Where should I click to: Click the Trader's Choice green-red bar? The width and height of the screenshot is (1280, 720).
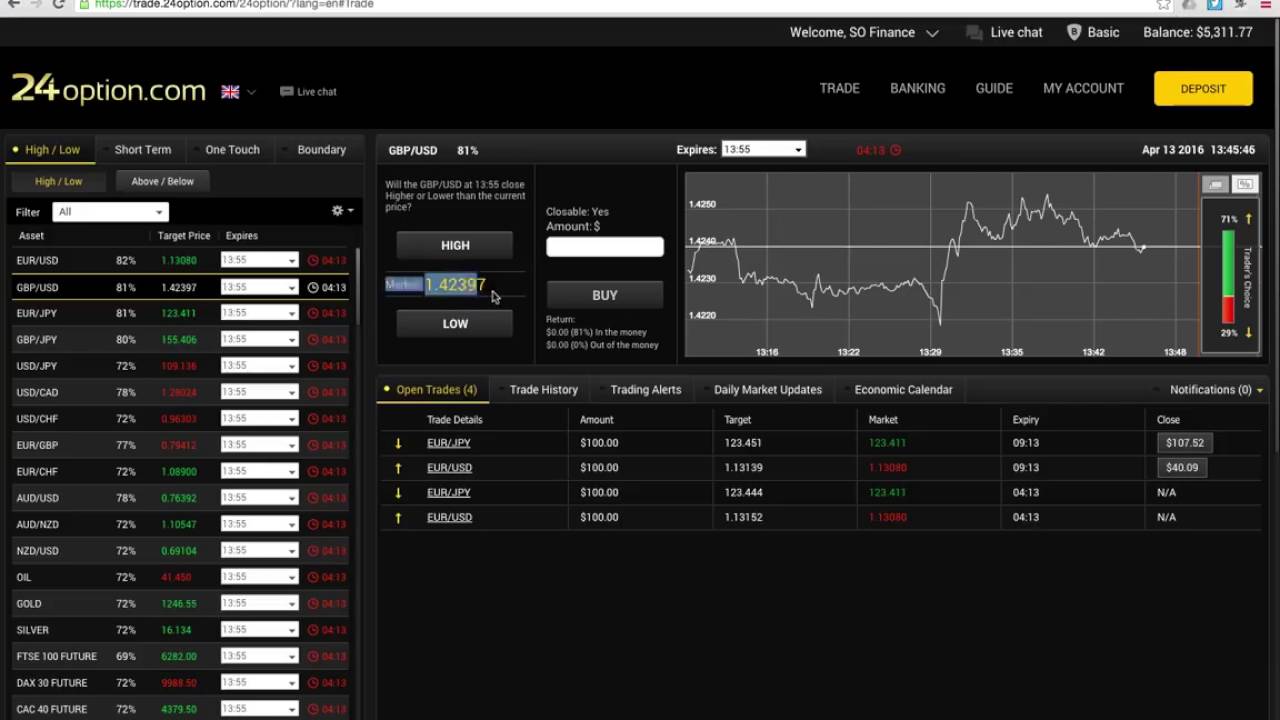(1228, 277)
